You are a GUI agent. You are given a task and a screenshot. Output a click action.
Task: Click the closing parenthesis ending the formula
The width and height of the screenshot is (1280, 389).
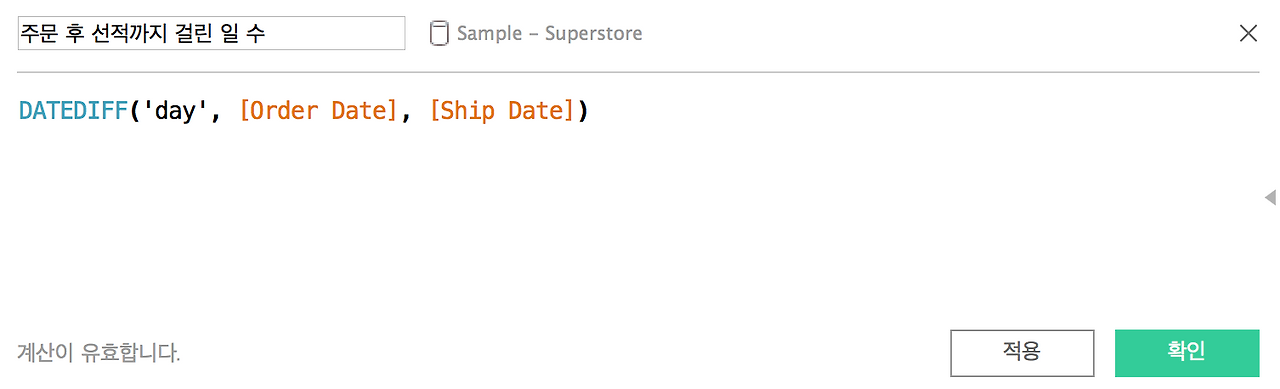583,111
